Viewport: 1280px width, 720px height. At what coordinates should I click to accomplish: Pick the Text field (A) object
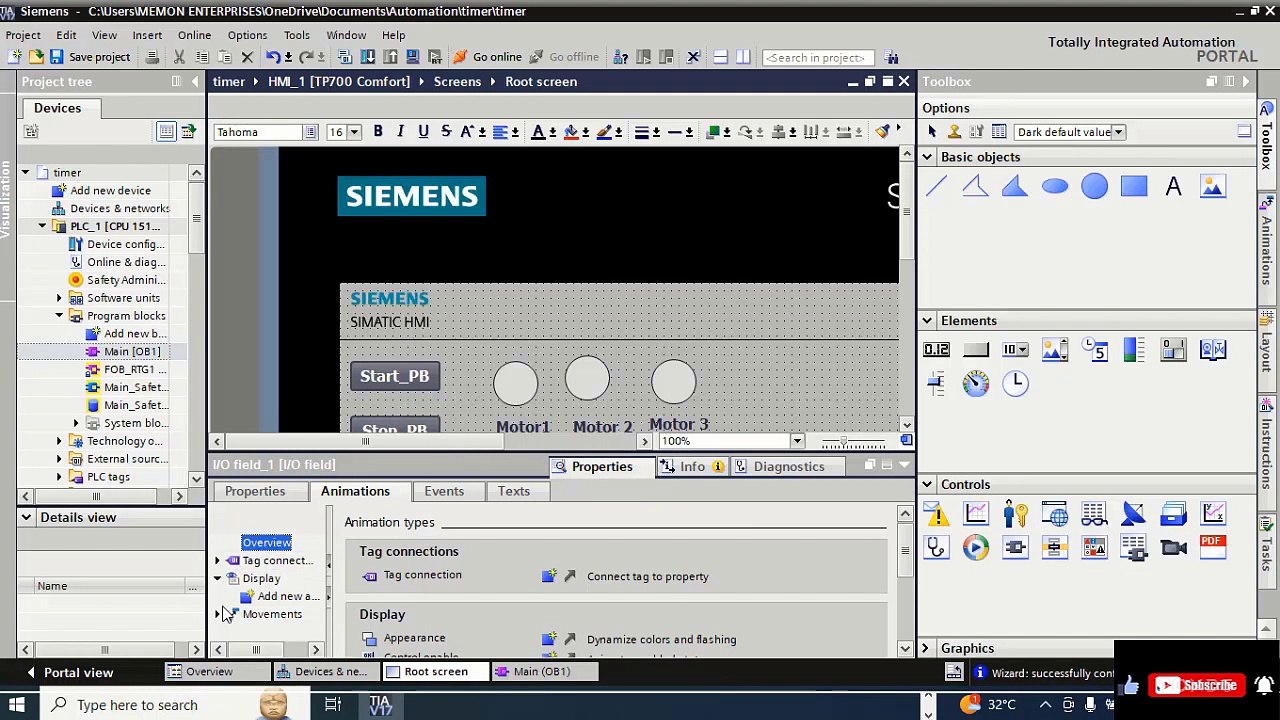point(1173,186)
